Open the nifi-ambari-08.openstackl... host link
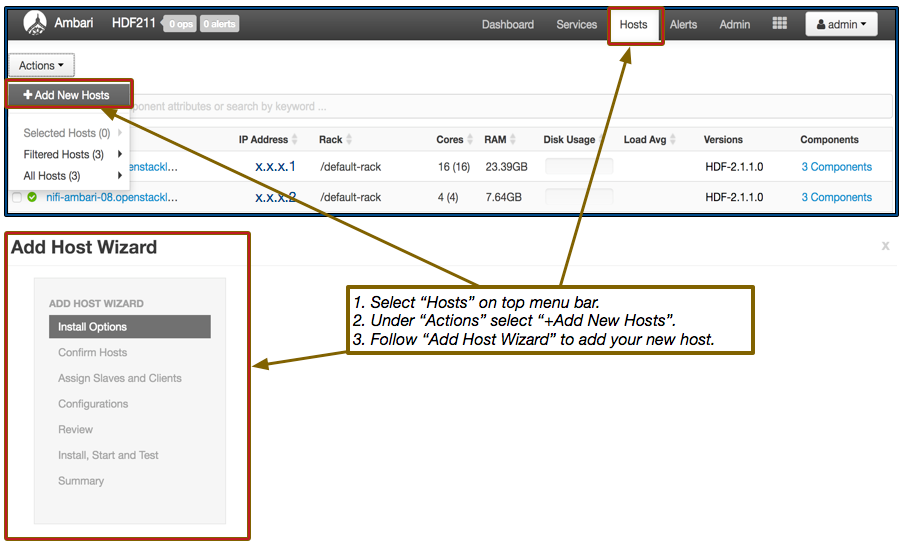The height and width of the screenshot is (547, 904). (112, 197)
